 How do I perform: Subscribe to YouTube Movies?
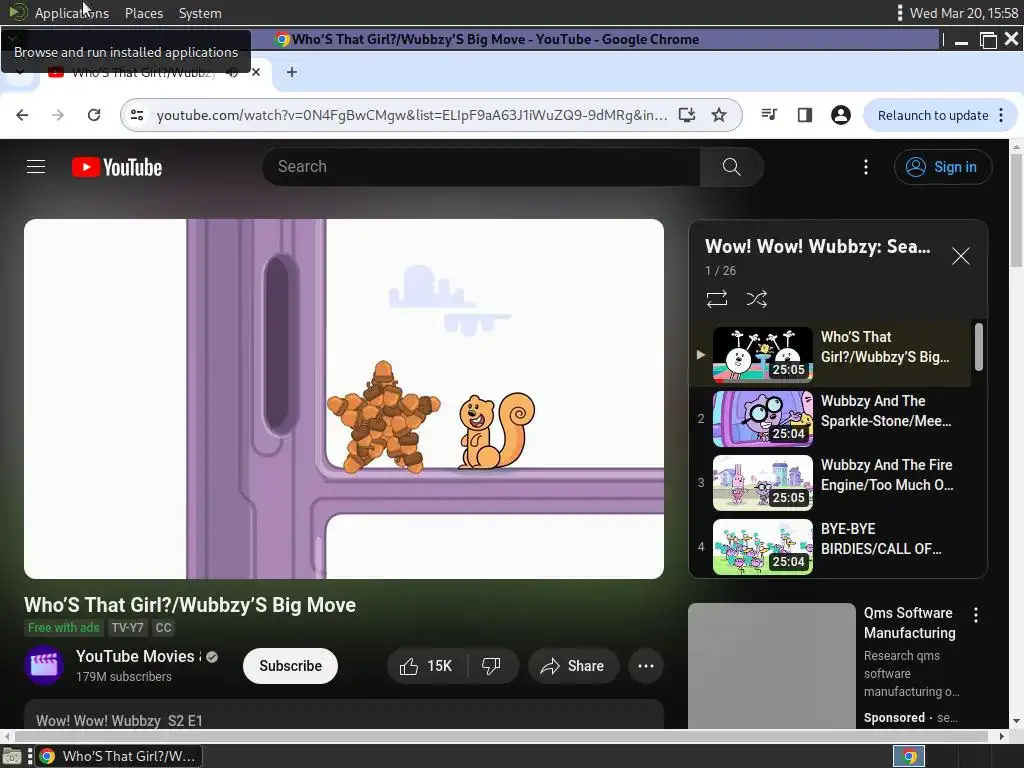pos(290,665)
